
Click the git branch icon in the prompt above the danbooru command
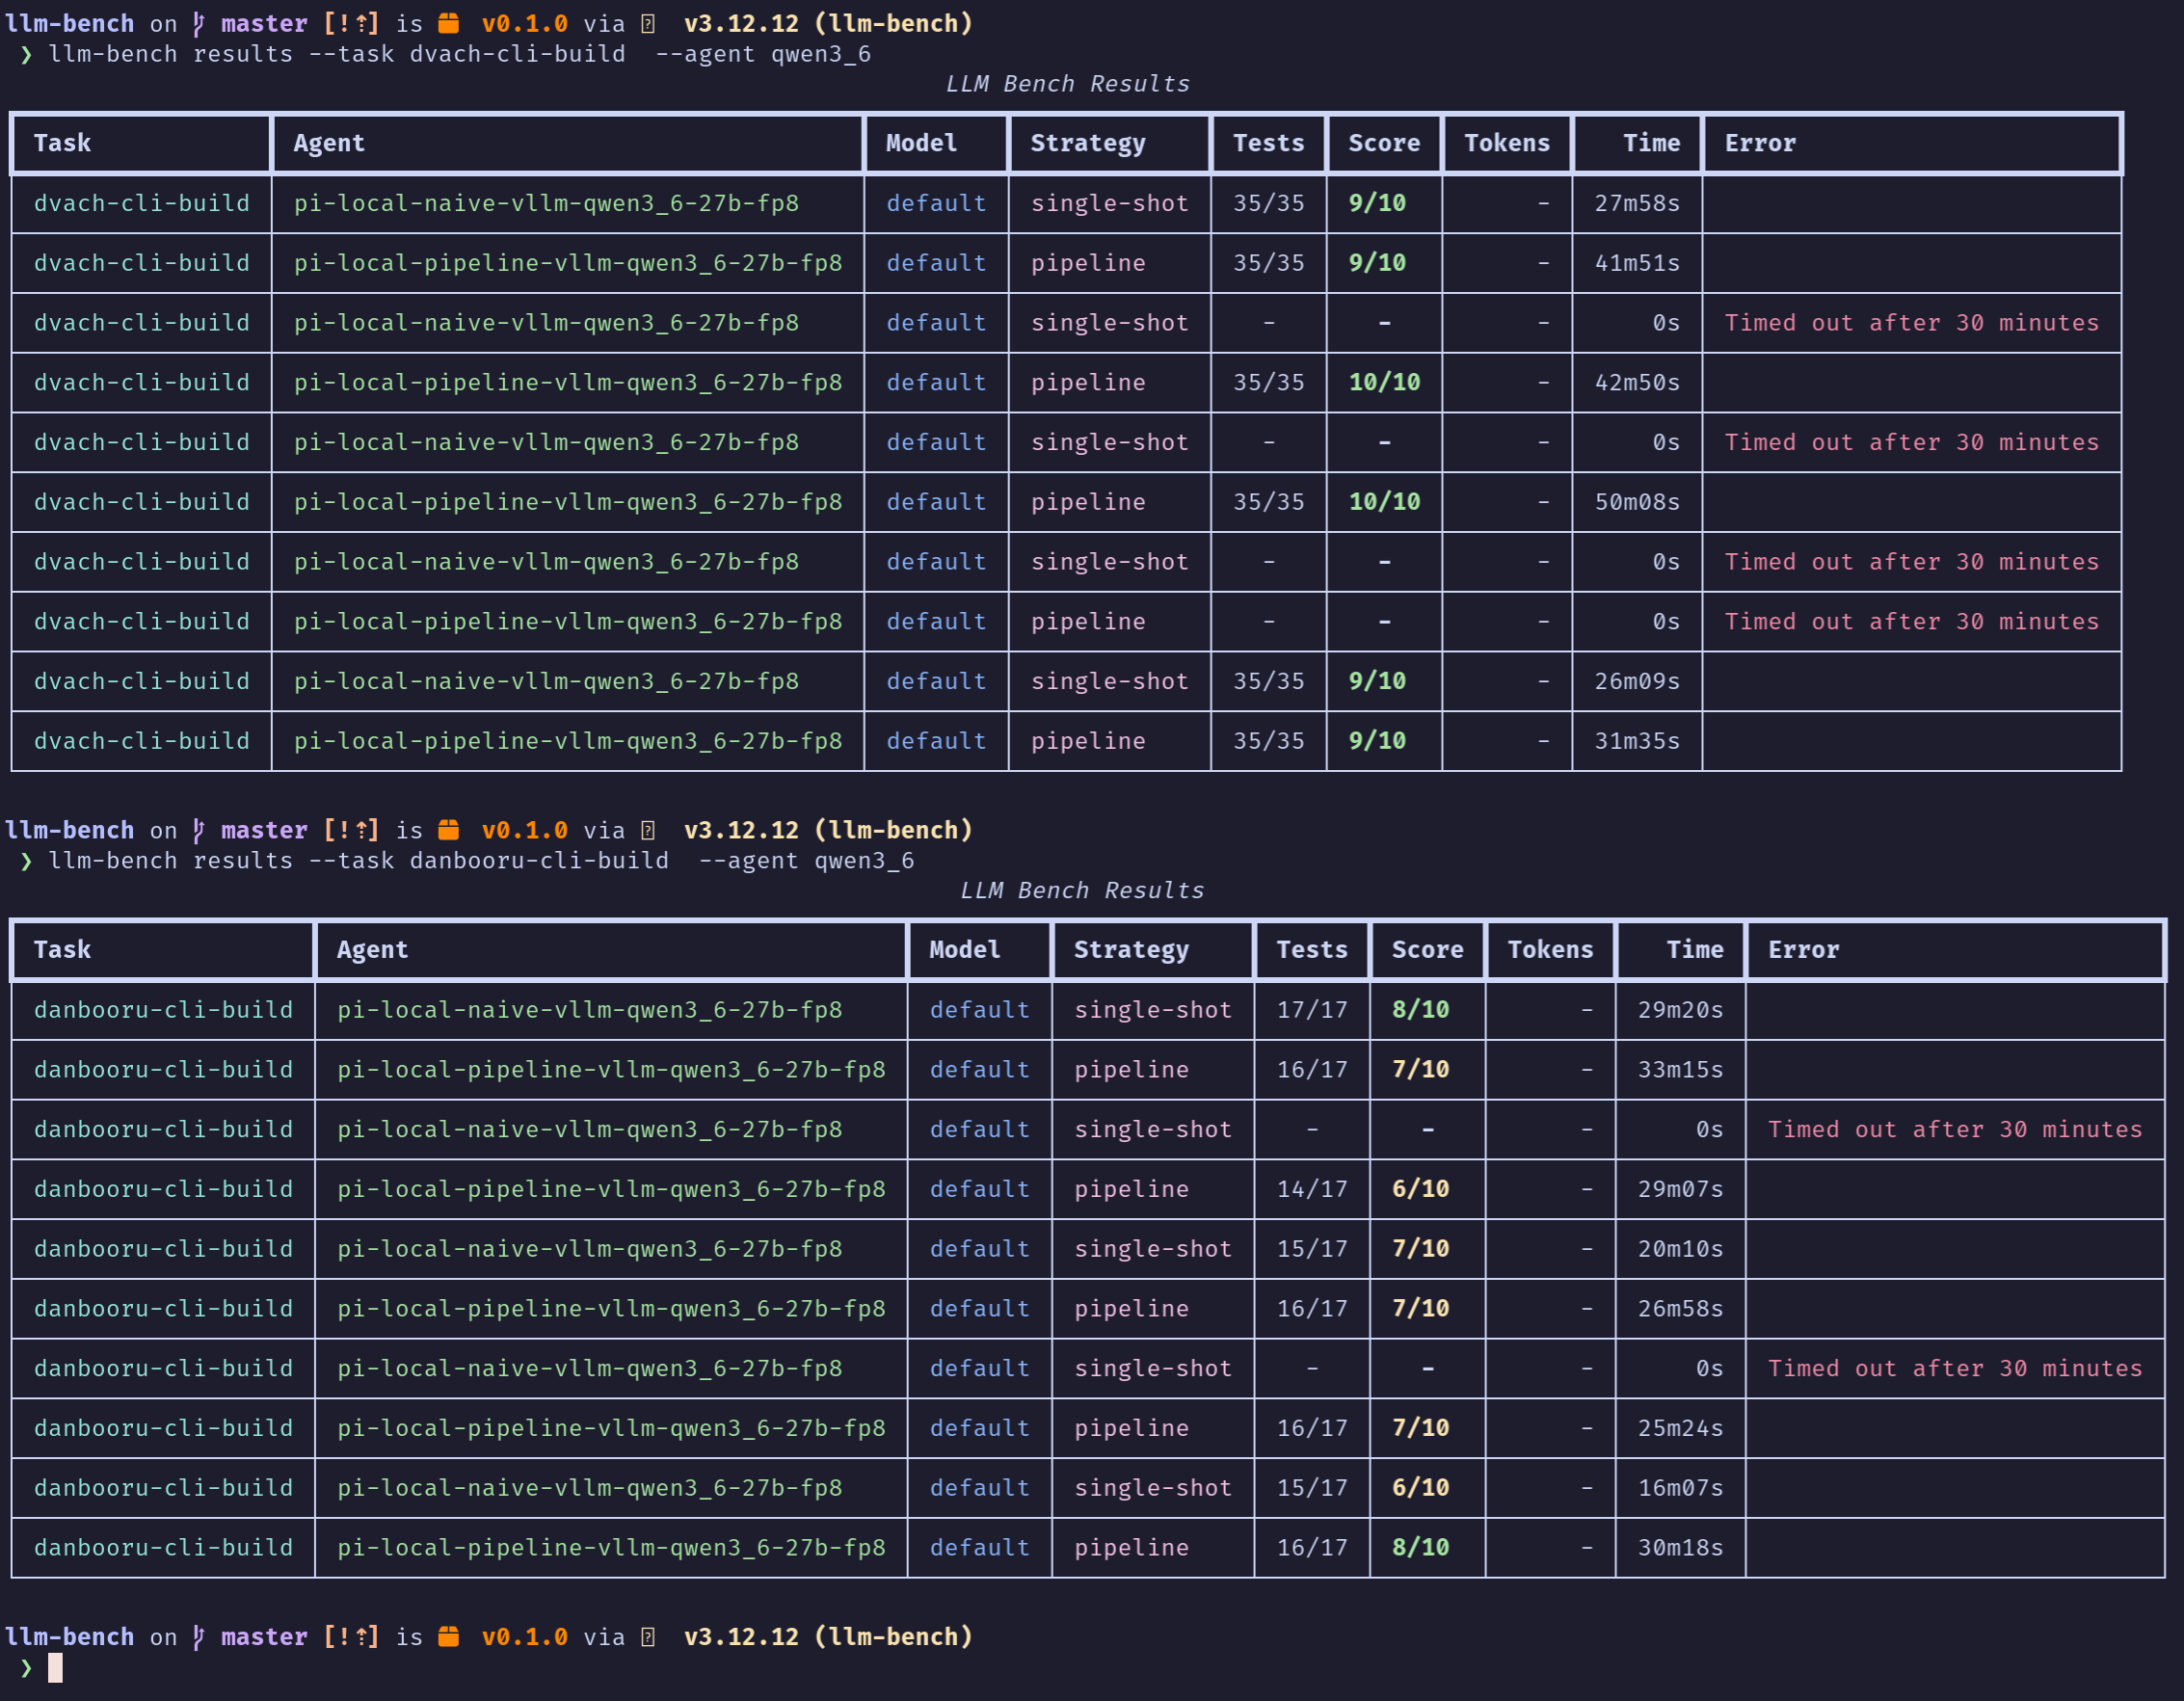[x=198, y=830]
